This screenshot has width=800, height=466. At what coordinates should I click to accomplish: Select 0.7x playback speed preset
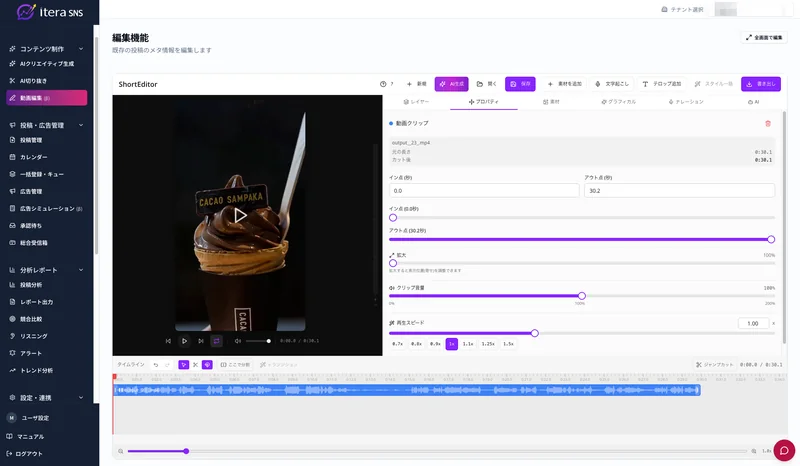[397, 344]
